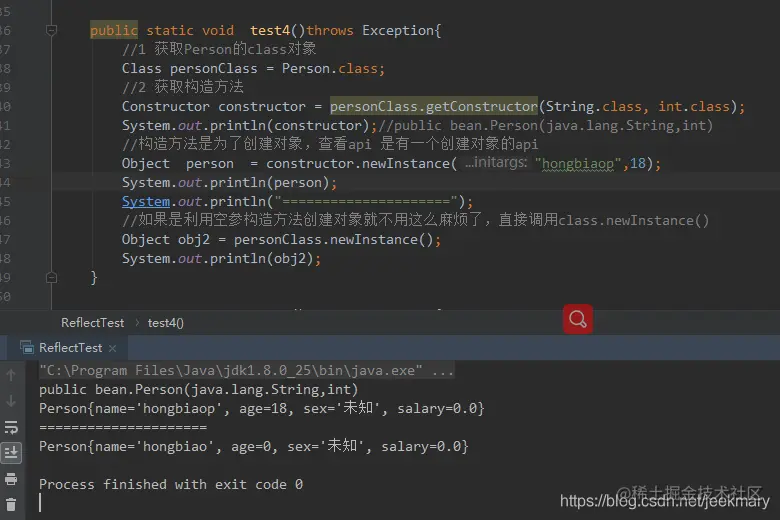This screenshot has height=520, width=780.
Task: Click the text cursor on the last console line
Action: click(40, 503)
